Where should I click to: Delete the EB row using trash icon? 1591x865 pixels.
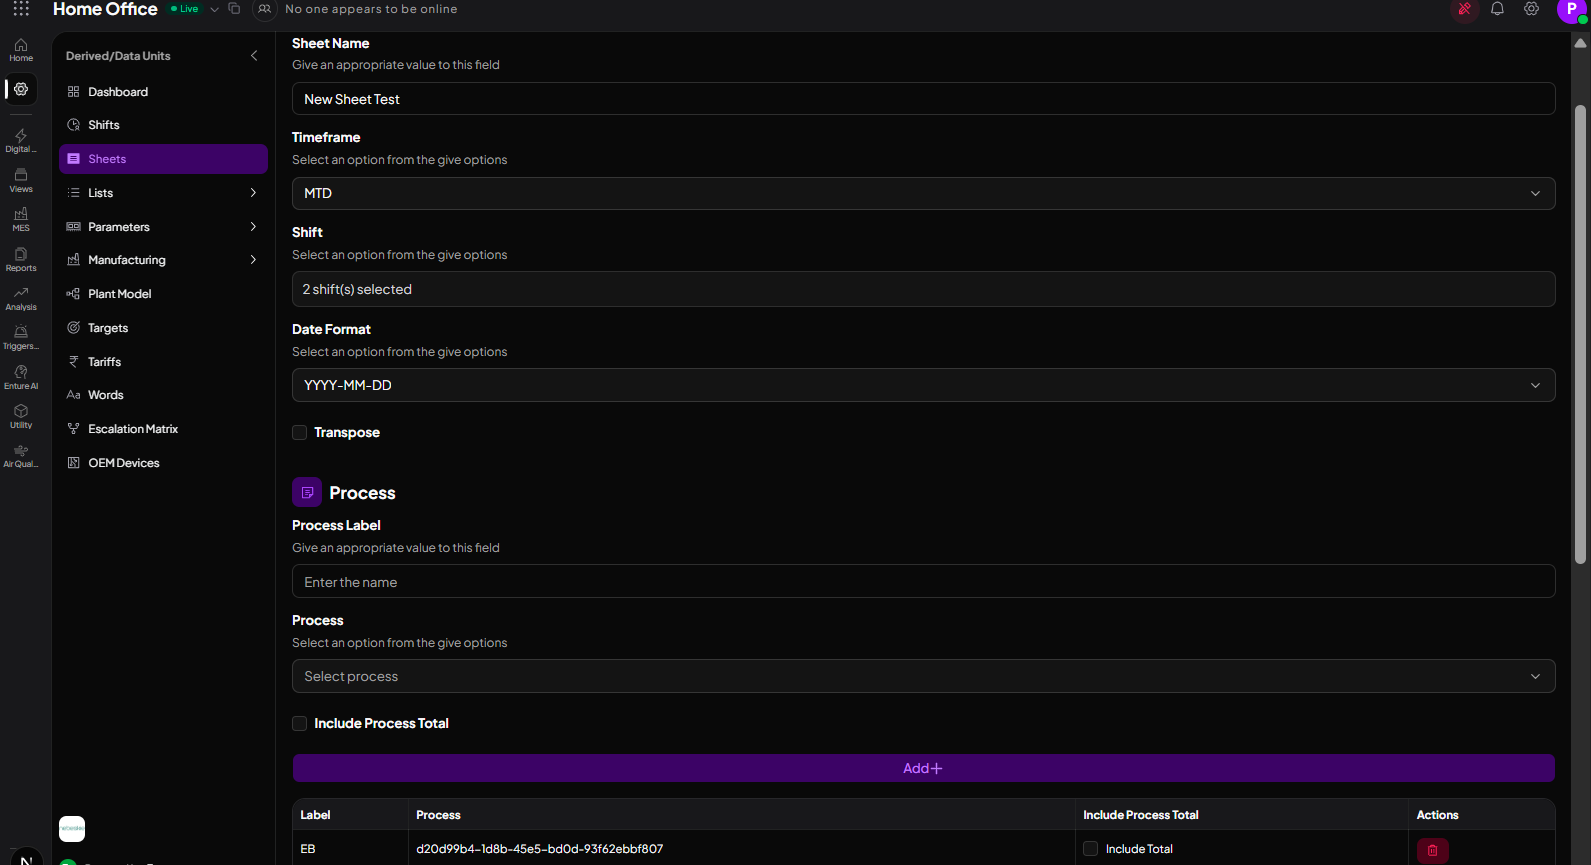(x=1432, y=850)
